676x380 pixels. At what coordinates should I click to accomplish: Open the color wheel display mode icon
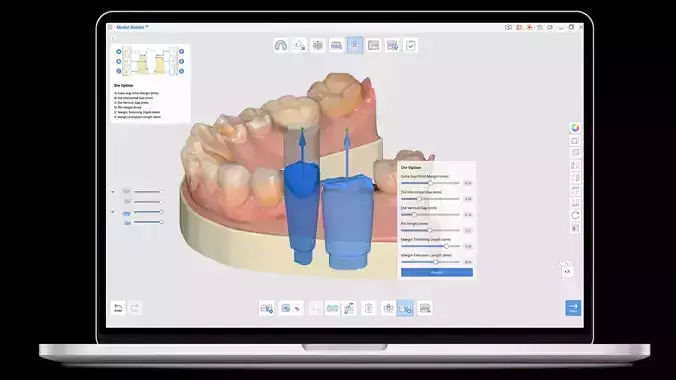coord(575,128)
